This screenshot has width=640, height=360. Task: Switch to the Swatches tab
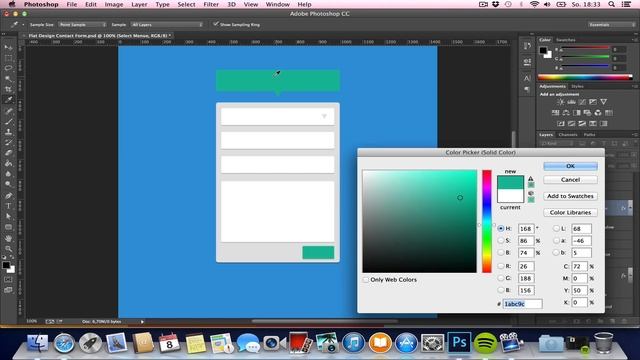[566, 40]
